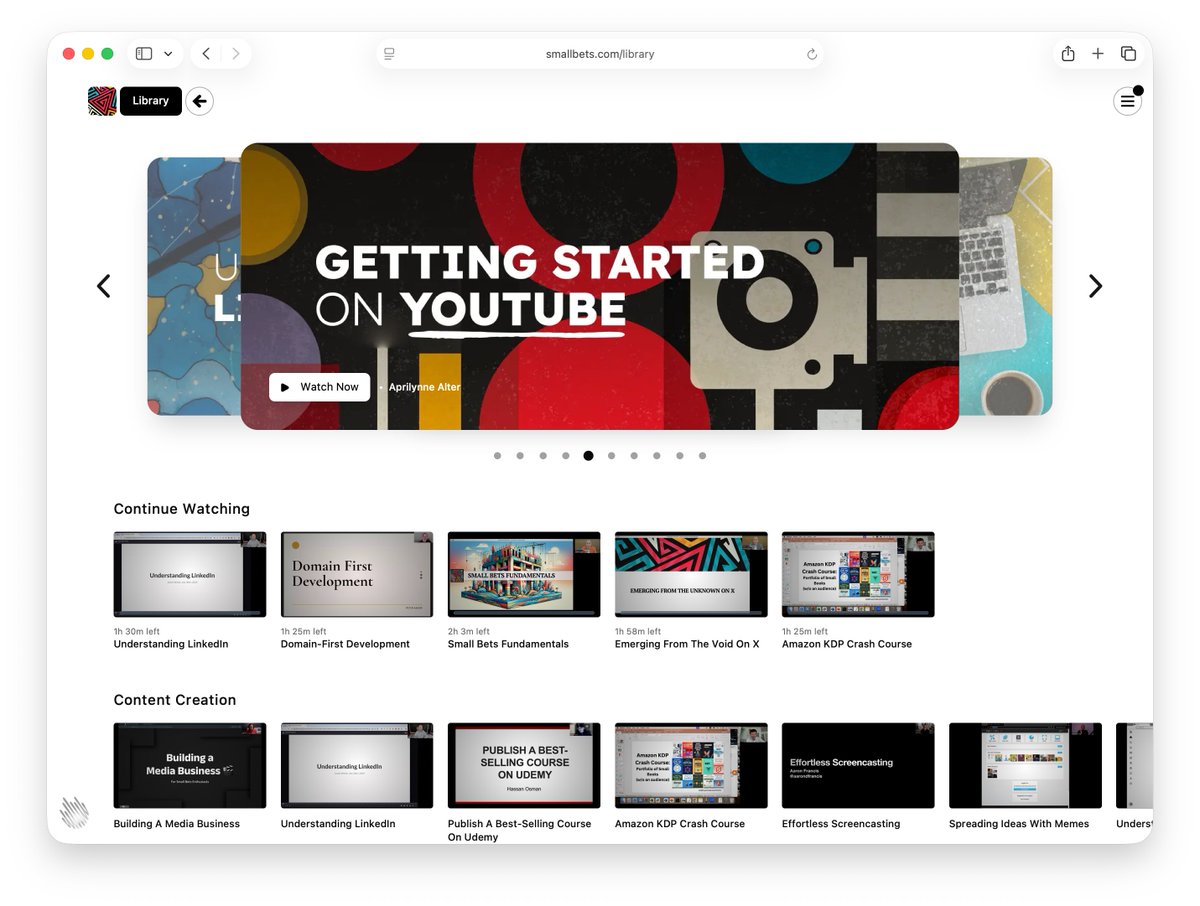
Task: Go to previous carousel slide
Action: (x=104, y=286)
